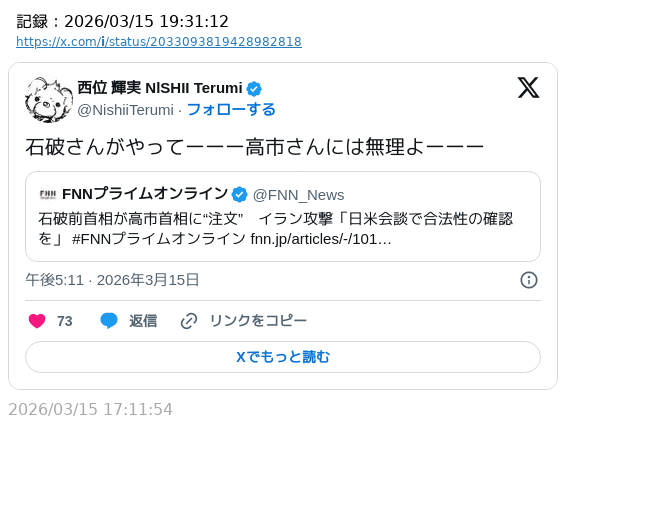This screenshot has height=525, width=660.
Task: Click the X logo in the tweet corner
Action: pos(528,88)
